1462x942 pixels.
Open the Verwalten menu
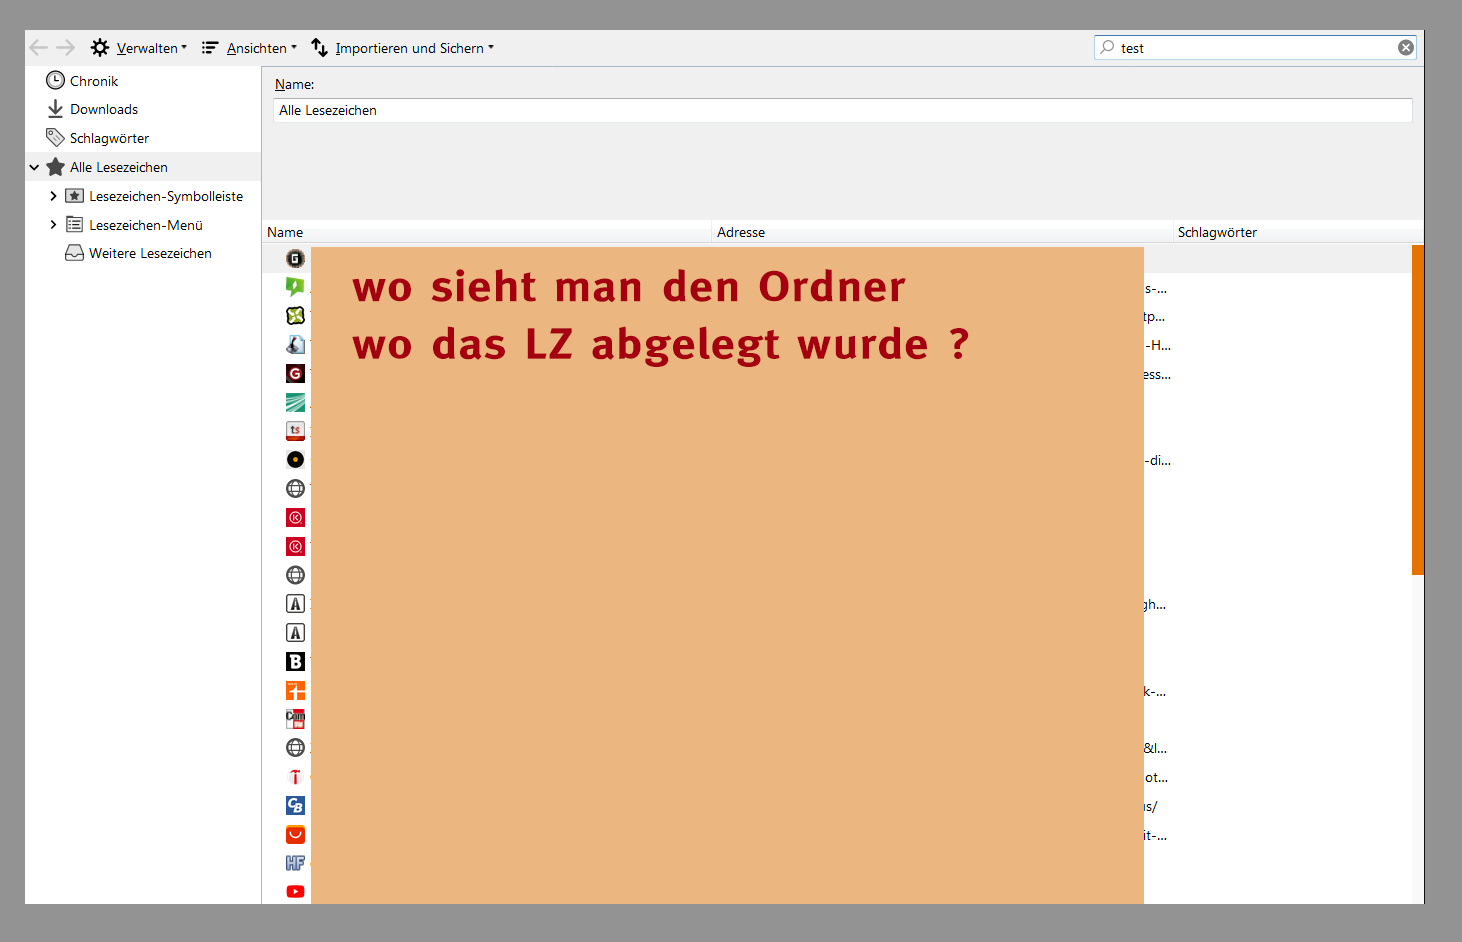(139, 48)
